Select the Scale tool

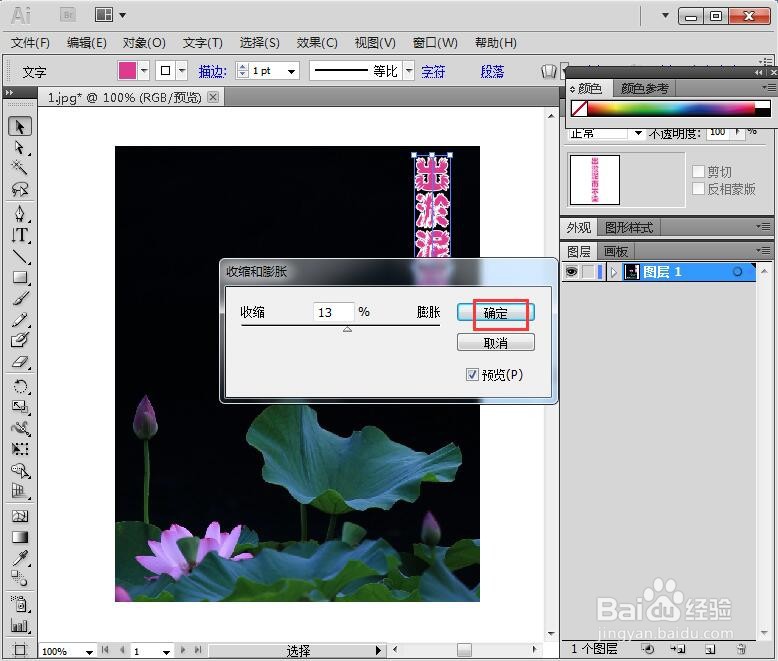pyautogui.click(x=20, y=407)
